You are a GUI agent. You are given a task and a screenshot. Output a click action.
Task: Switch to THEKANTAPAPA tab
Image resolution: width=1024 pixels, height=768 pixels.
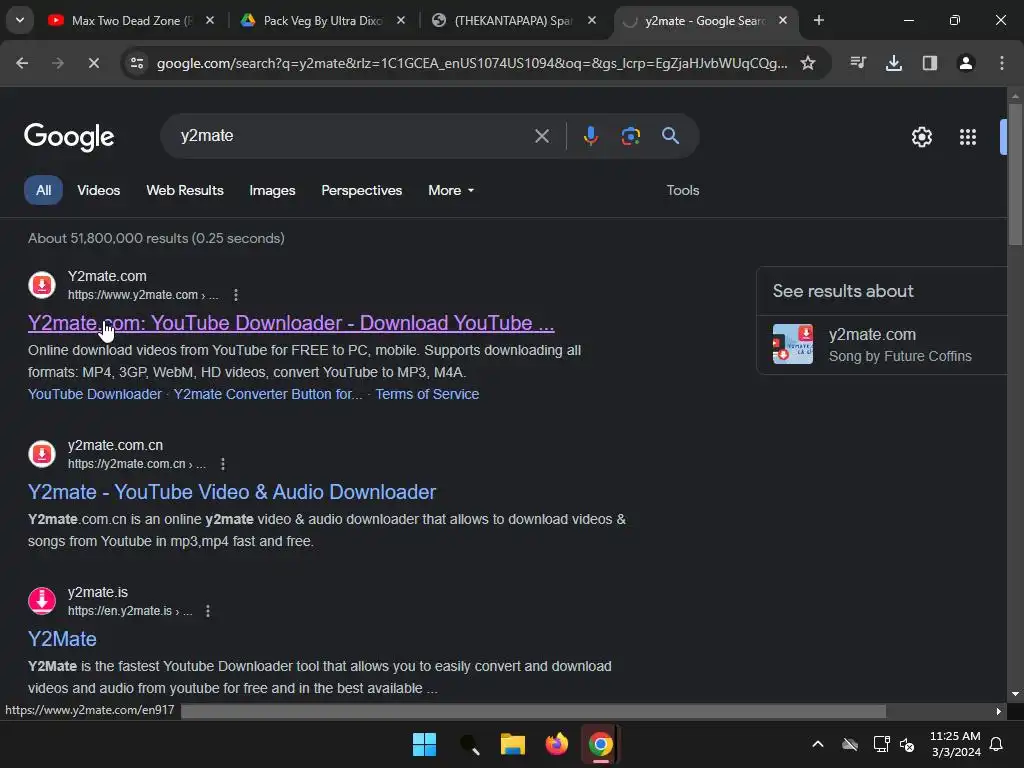pyautogui.click(x=514, y=21)
